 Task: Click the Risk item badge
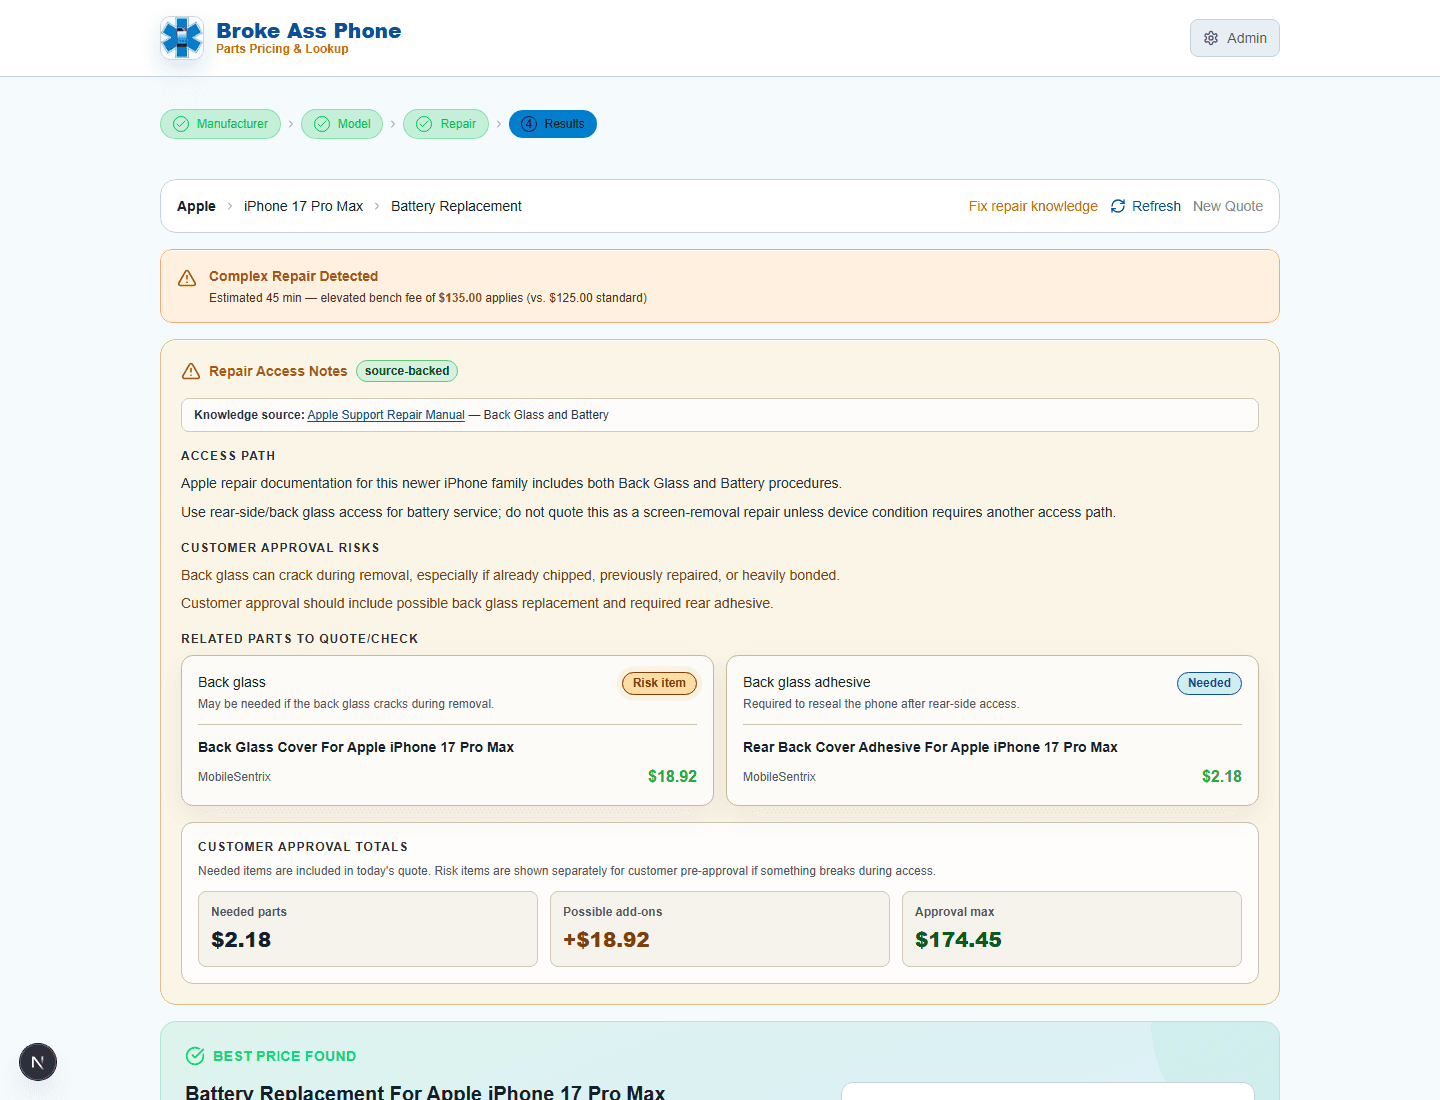(x=659, y=683)
